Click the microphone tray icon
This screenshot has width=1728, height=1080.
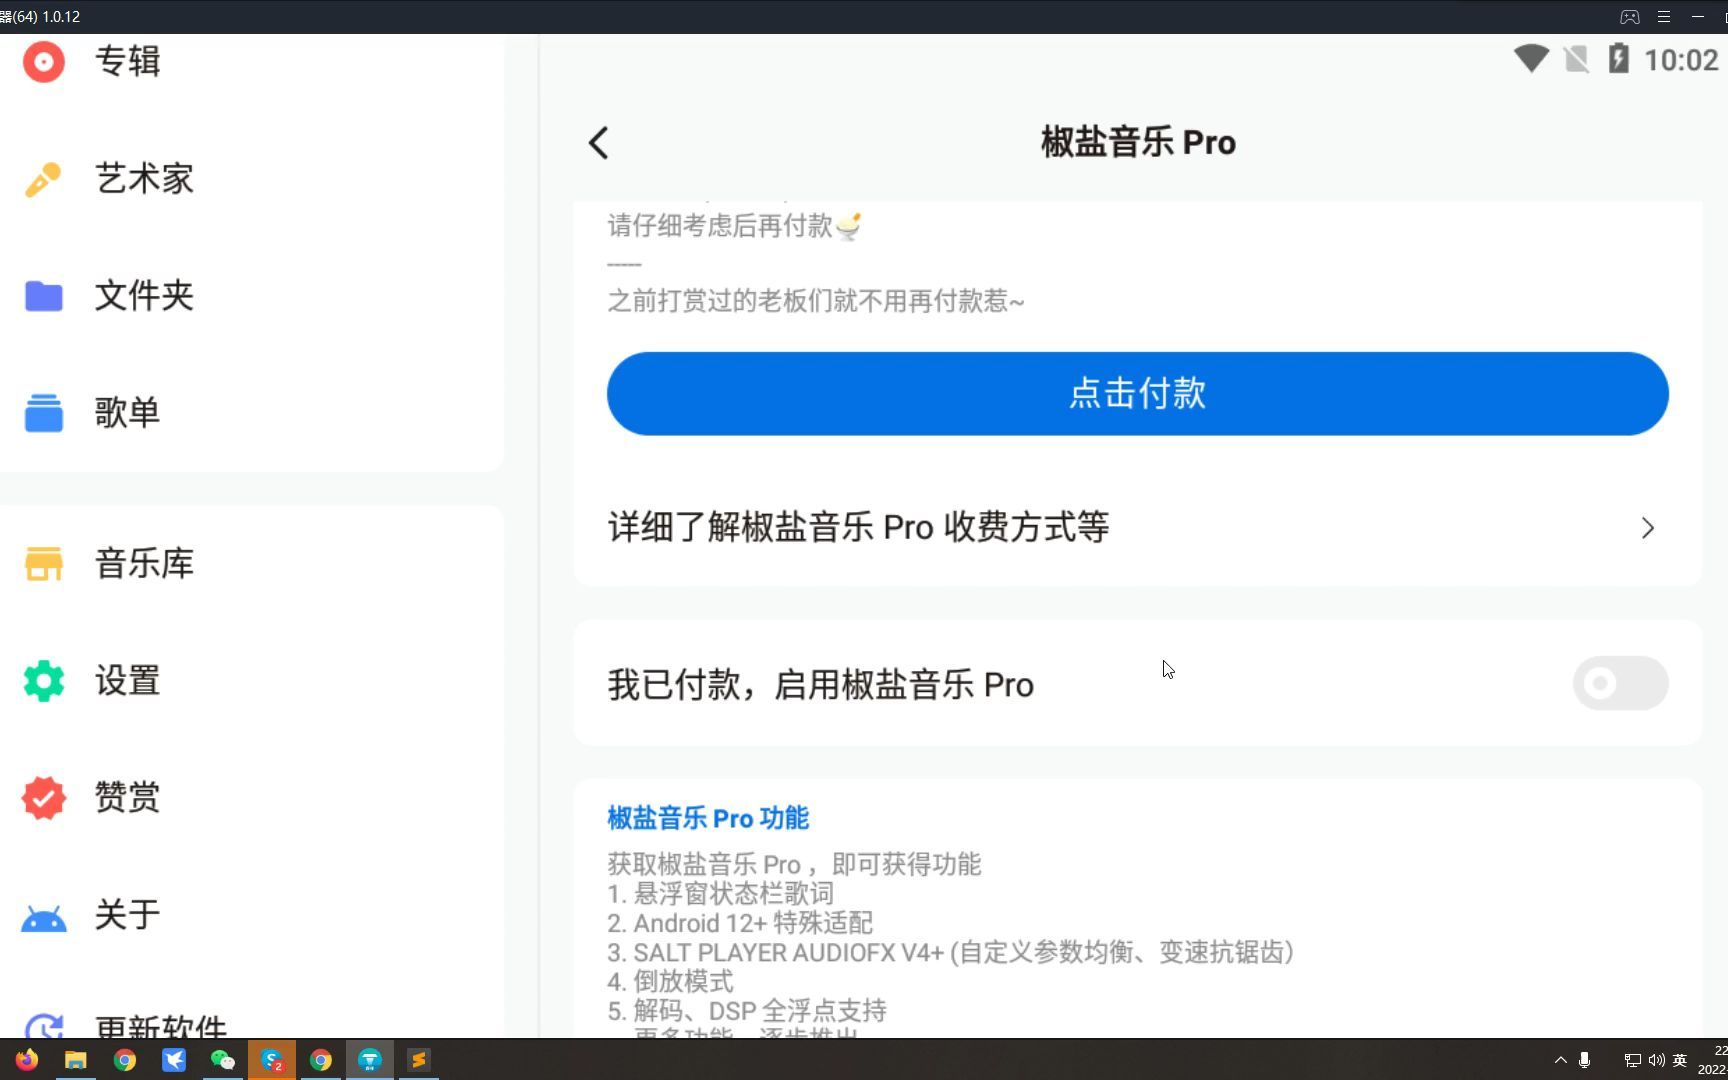(1585, 1060)
